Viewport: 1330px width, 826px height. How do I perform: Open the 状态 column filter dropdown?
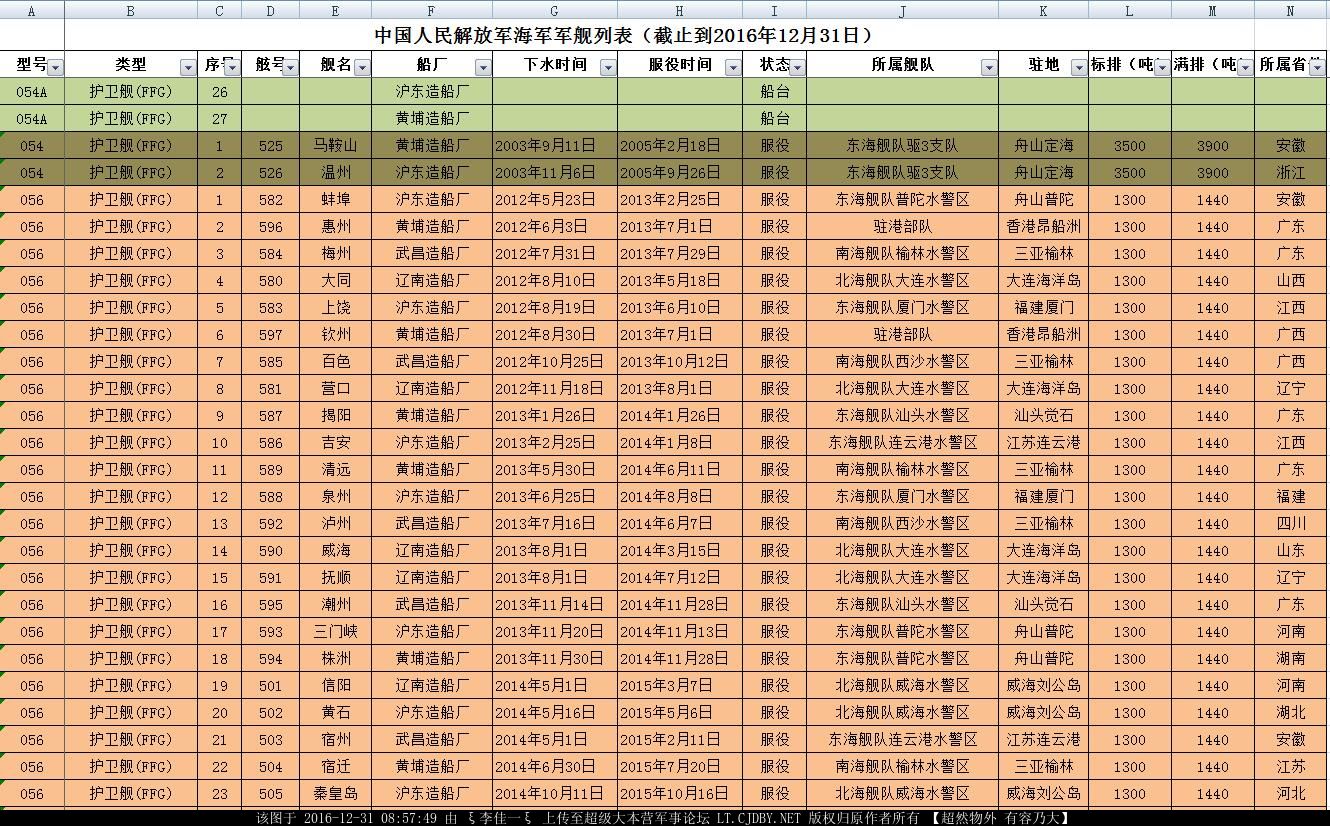tap(797, 68)
